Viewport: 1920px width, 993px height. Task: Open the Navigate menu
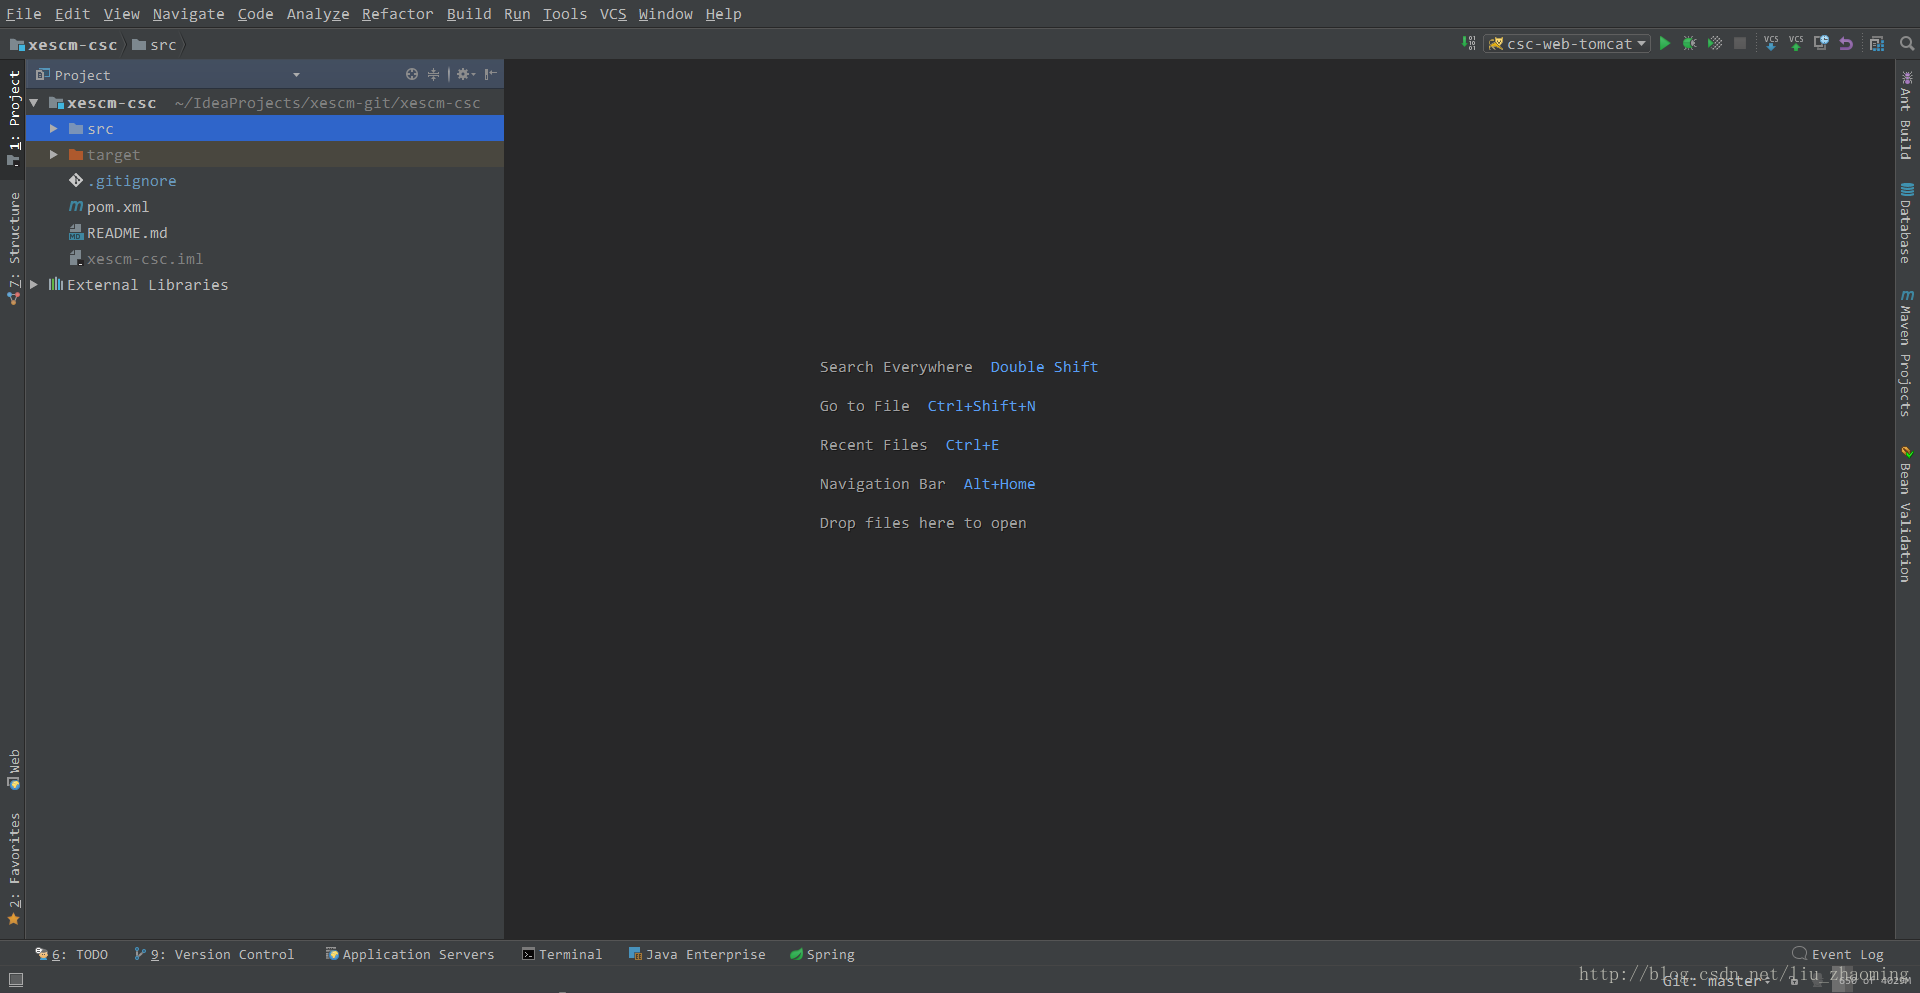click(188, 14)
